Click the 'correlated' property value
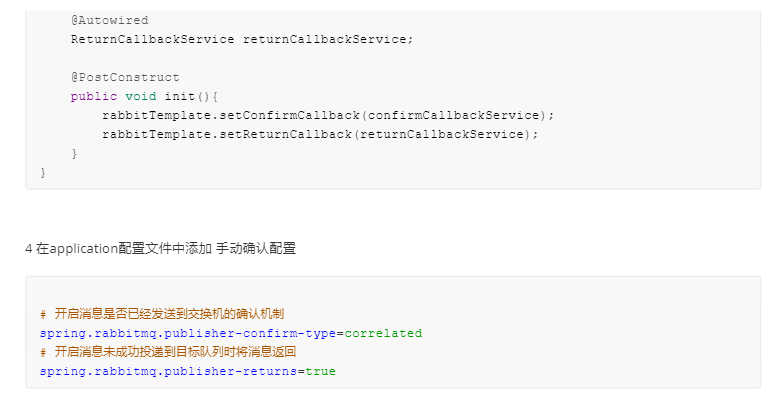This screenshot has width=781, height=411. point(383,333)
